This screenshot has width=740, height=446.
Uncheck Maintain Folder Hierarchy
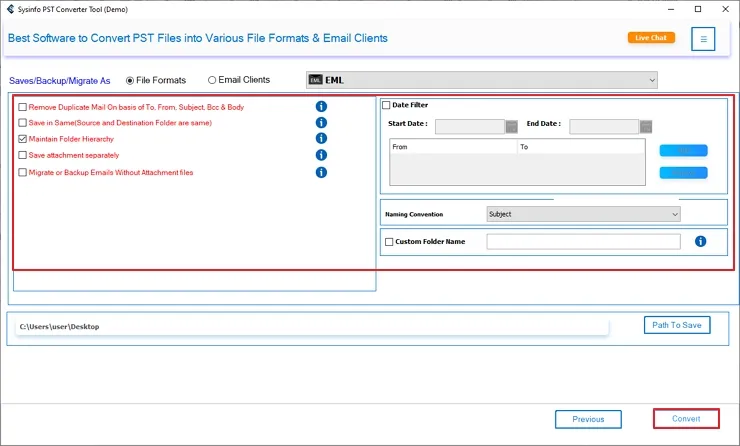[x=22, y=139]
